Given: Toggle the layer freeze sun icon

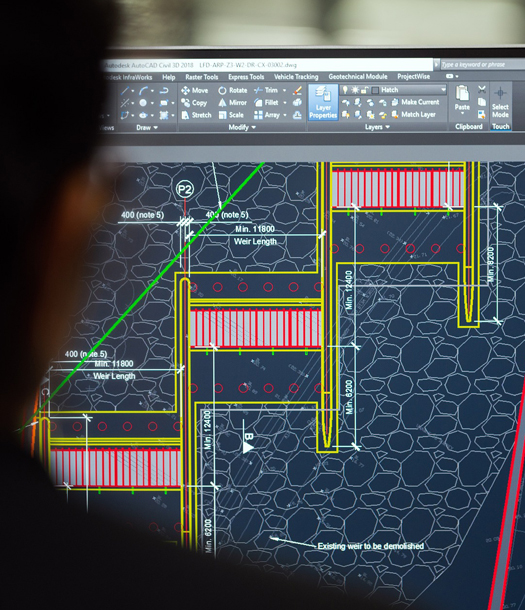Looking at the screenshot, I should (x=355, y=90).
